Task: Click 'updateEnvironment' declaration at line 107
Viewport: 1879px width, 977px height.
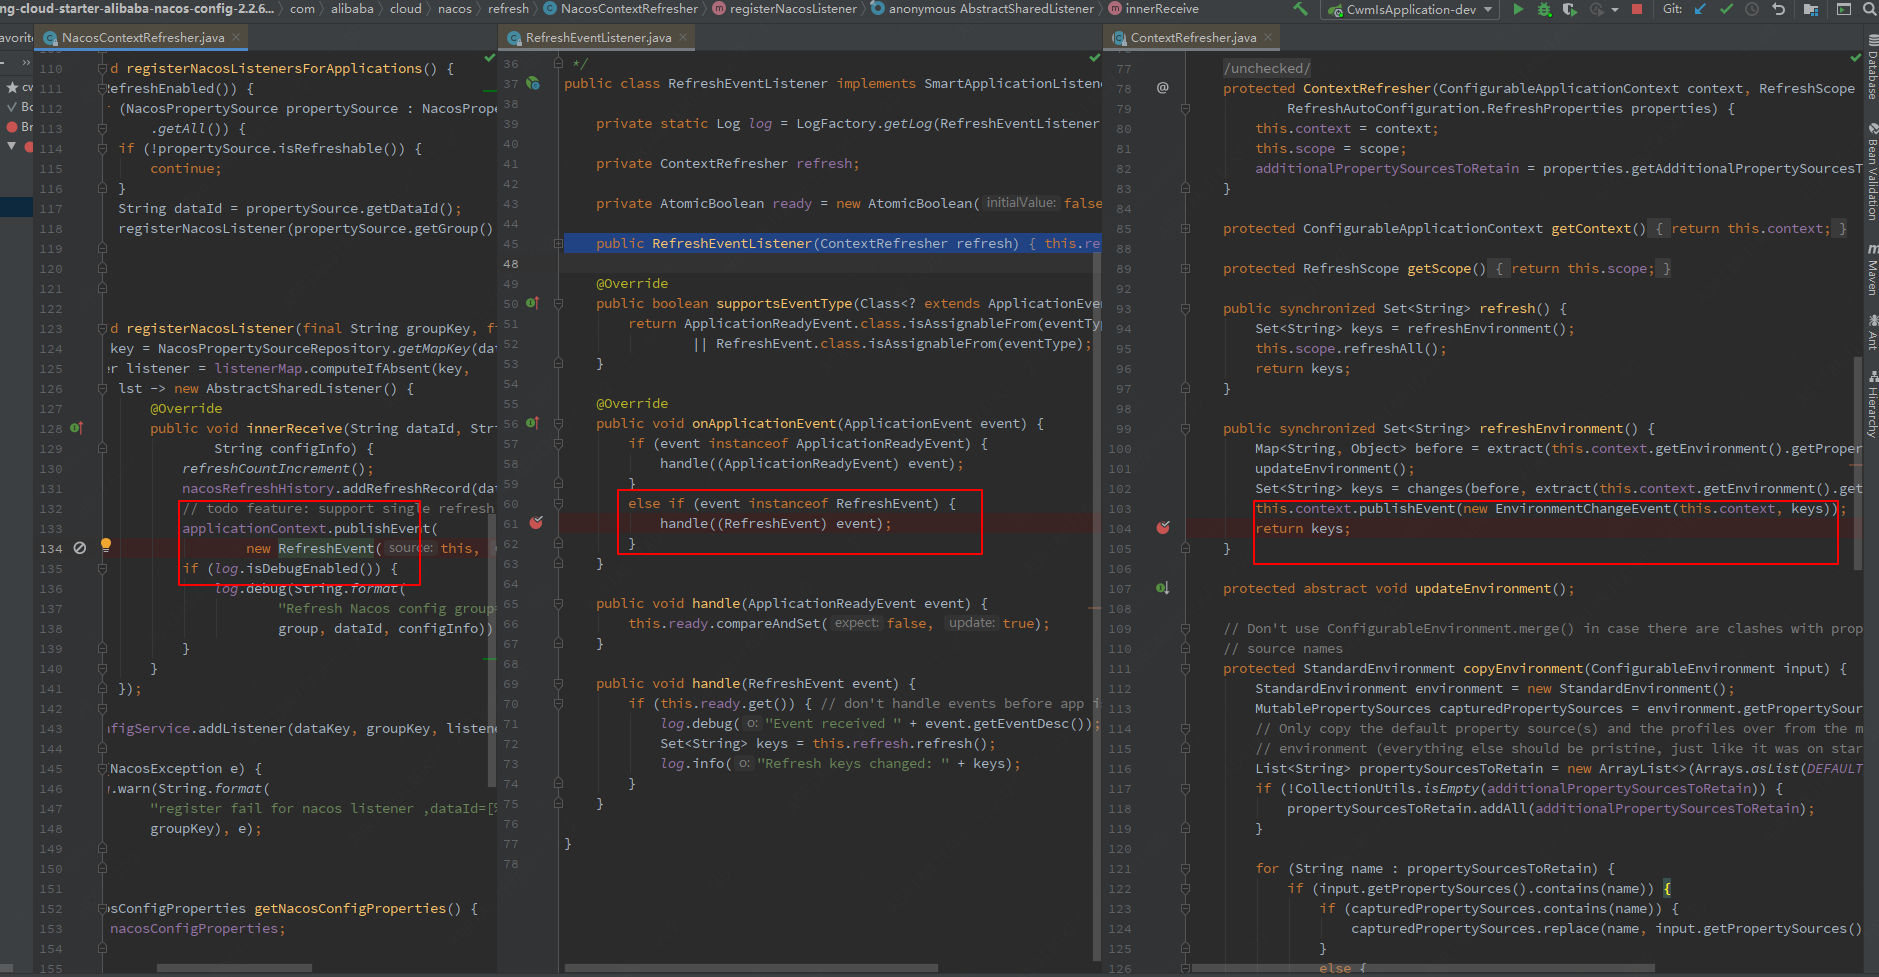Action: [x=1483, y=588]
